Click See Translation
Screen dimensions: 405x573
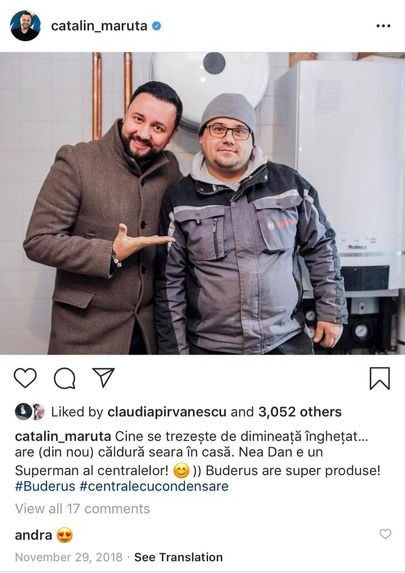pos(178,557)
